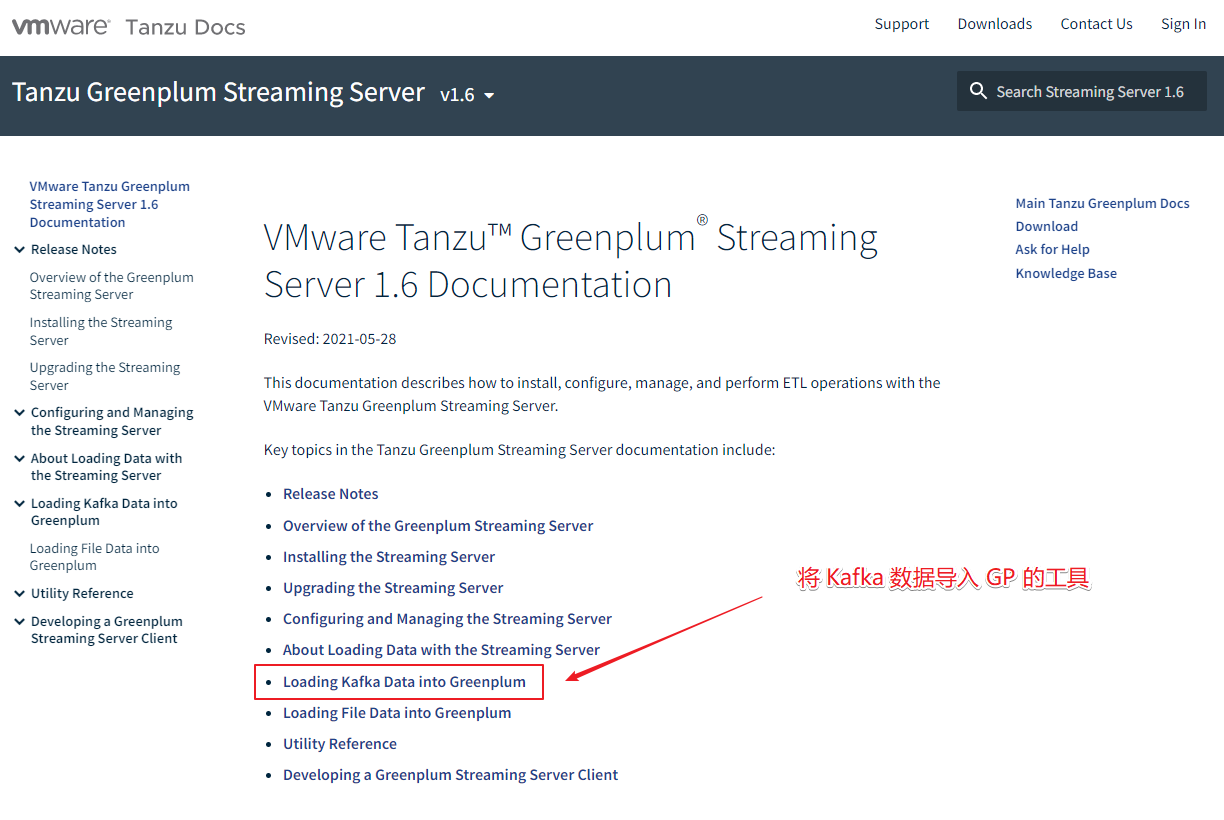Open Developing a Greenplum Streaming Server Client list link
1224x820 pixels.
[450, 775]
